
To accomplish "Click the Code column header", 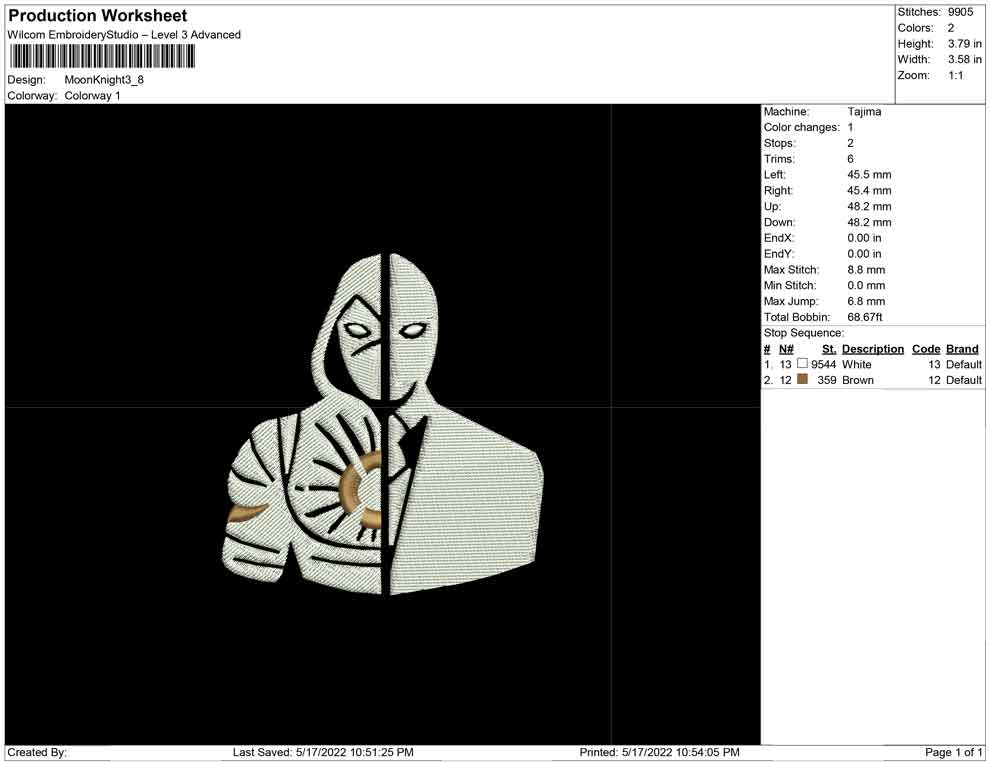I will tap(926, 349).
